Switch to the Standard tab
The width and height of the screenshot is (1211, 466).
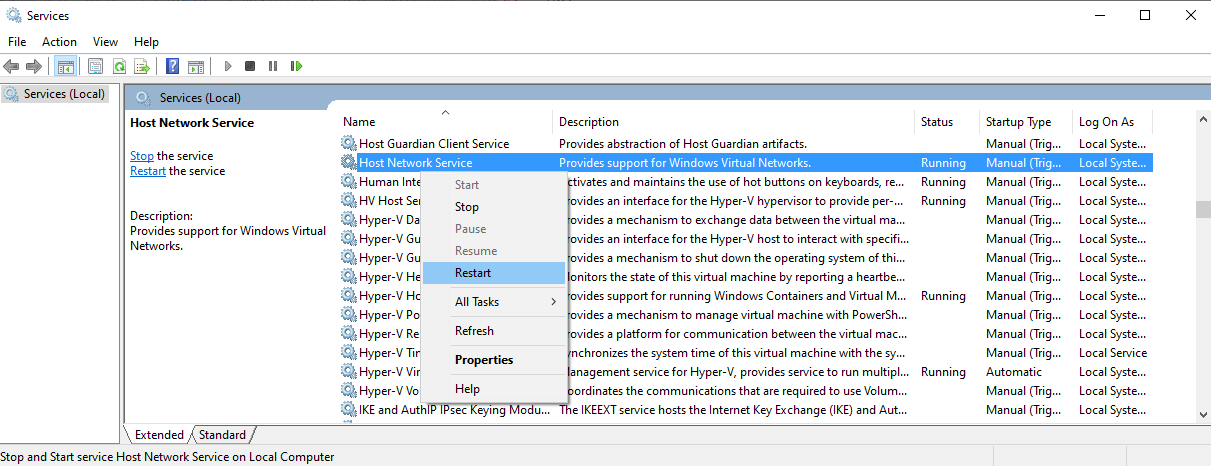[222, 435]
